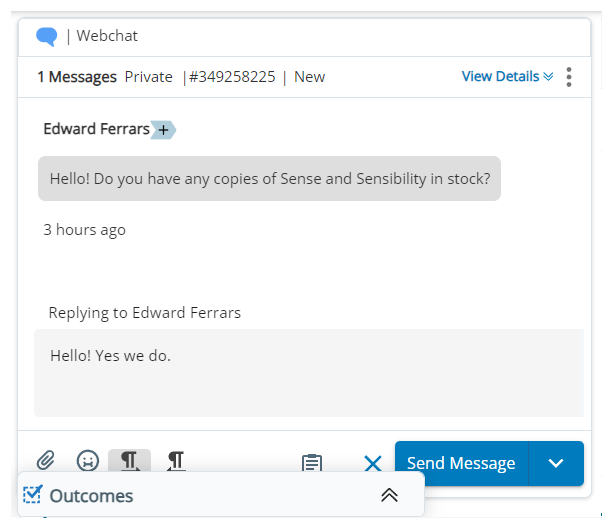The image size is (613, 529).
Task: Click the blue Webchat speech bubble icon
Action: (x=47, y=37)
